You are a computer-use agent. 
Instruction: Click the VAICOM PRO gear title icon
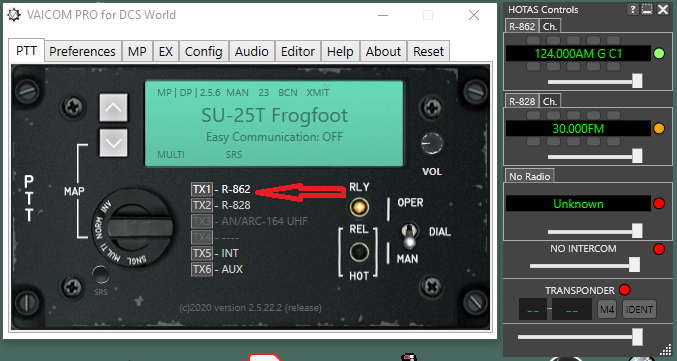click(14, 15)
